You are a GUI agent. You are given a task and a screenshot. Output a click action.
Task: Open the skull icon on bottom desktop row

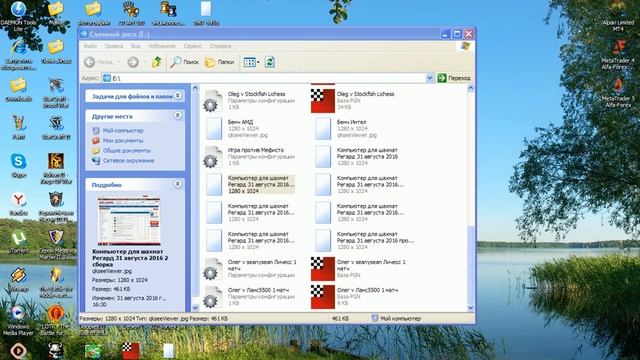(x=56, y=351)
